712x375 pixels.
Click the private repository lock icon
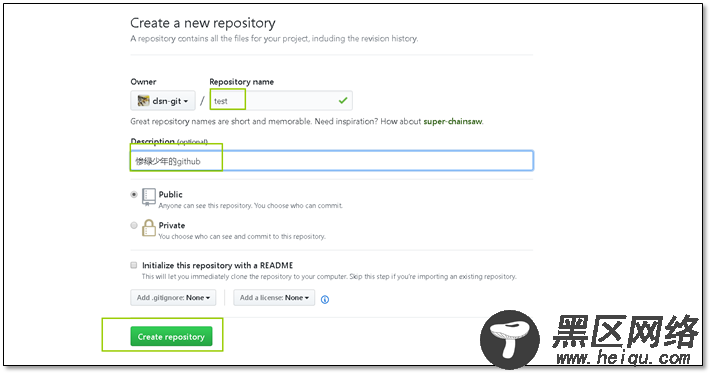pos(148,227)
